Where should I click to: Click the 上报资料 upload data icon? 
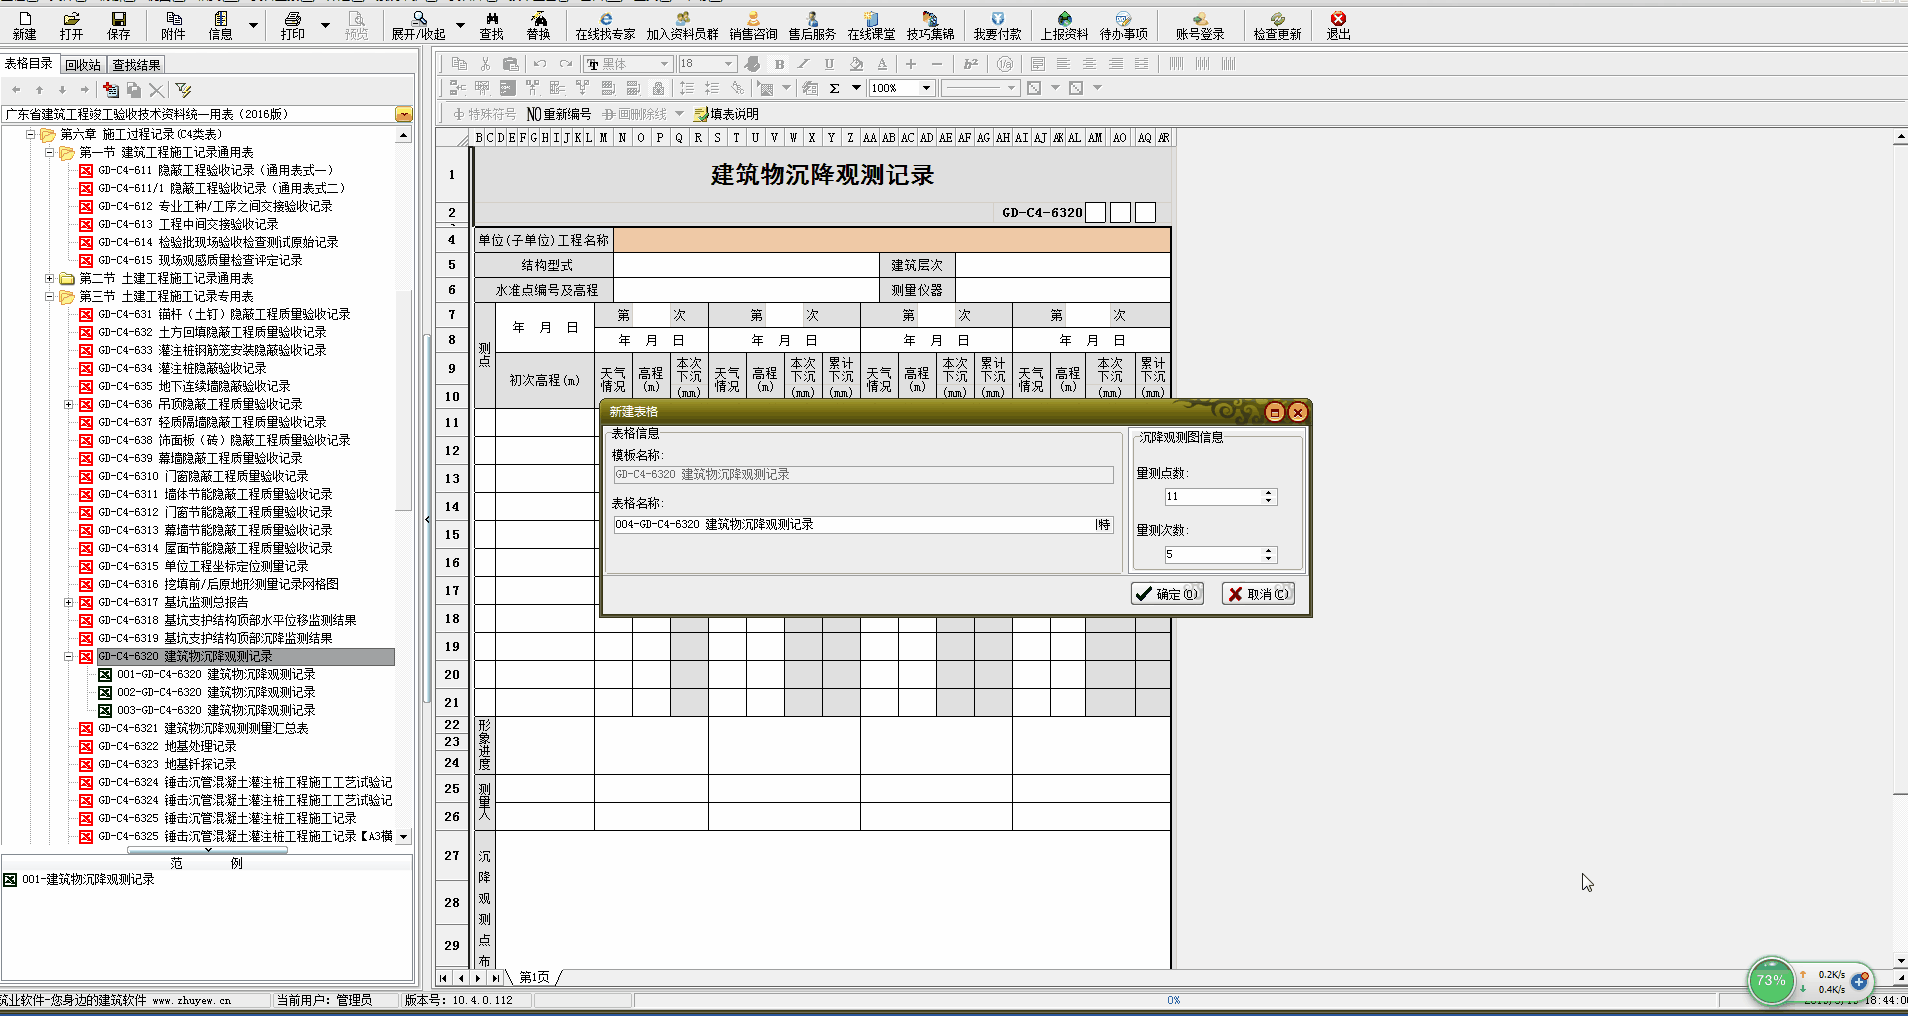tap(1064, 25)
